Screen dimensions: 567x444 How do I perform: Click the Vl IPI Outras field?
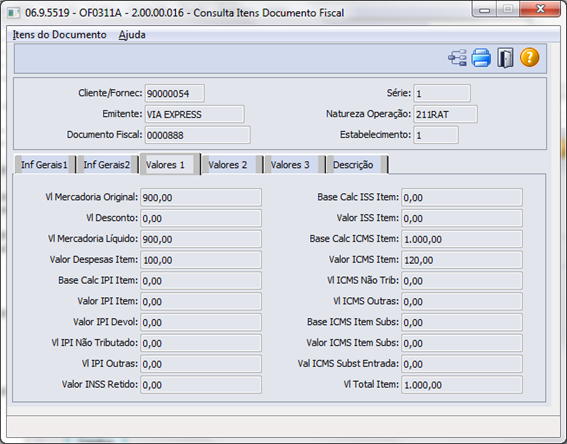201,364
